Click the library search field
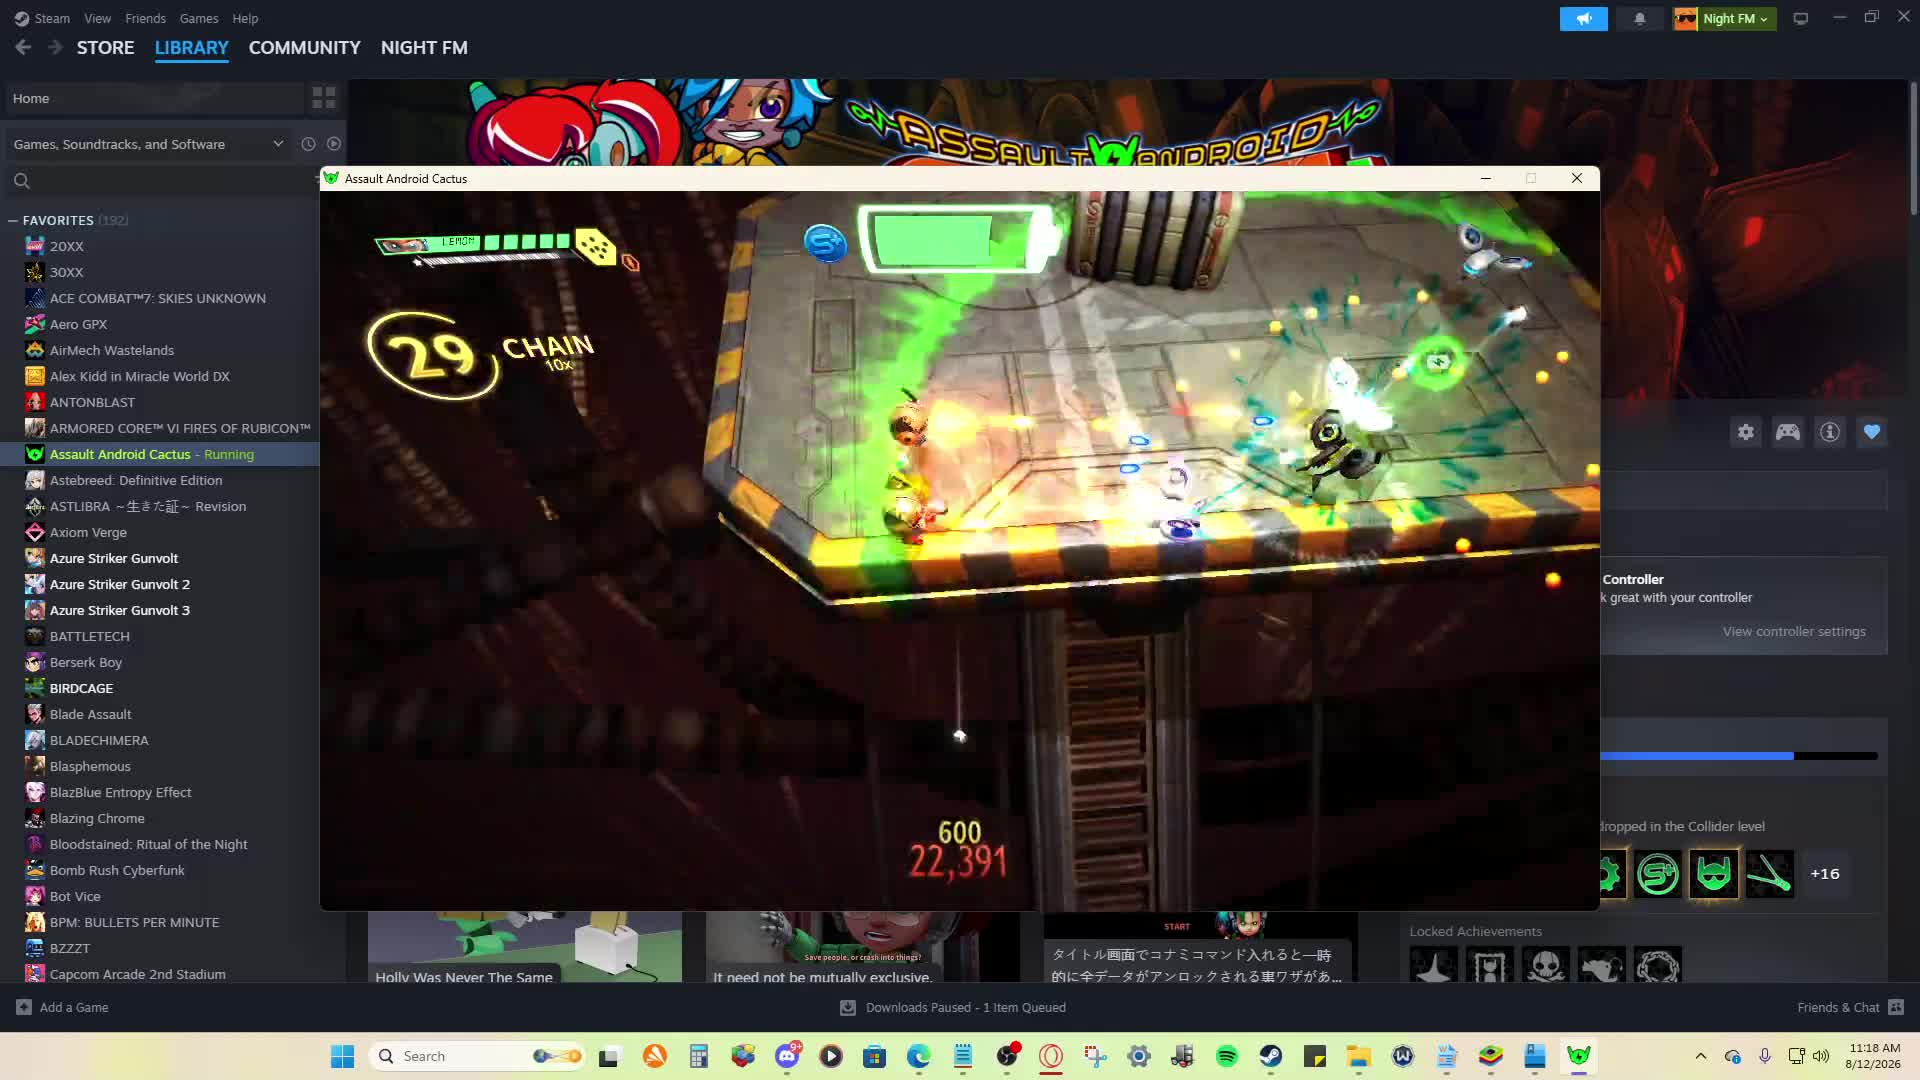This screenshot has height=1080, width=1920. (x=162, y=181)
